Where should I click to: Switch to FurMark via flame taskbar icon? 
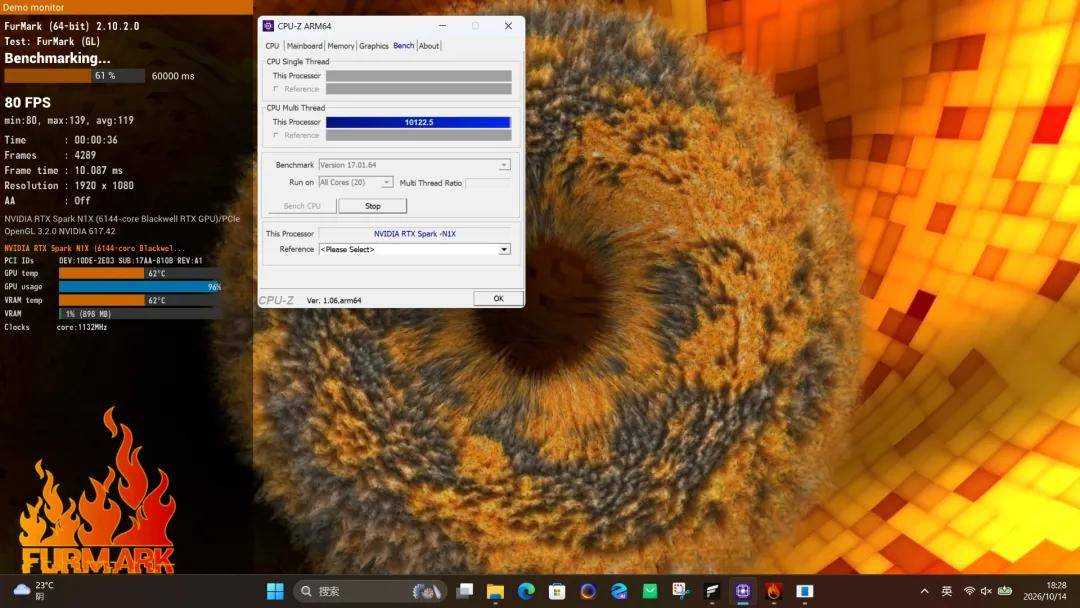tap(773, 591)
